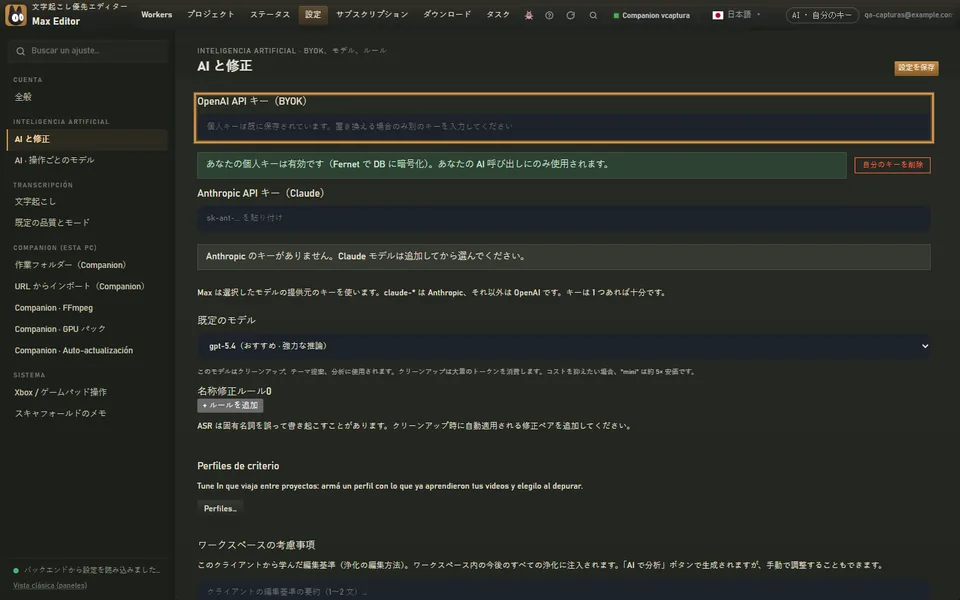Click the Companion vcaptura status indicator
The width and height of the screenshot is (960, 600).
point(651,15)
